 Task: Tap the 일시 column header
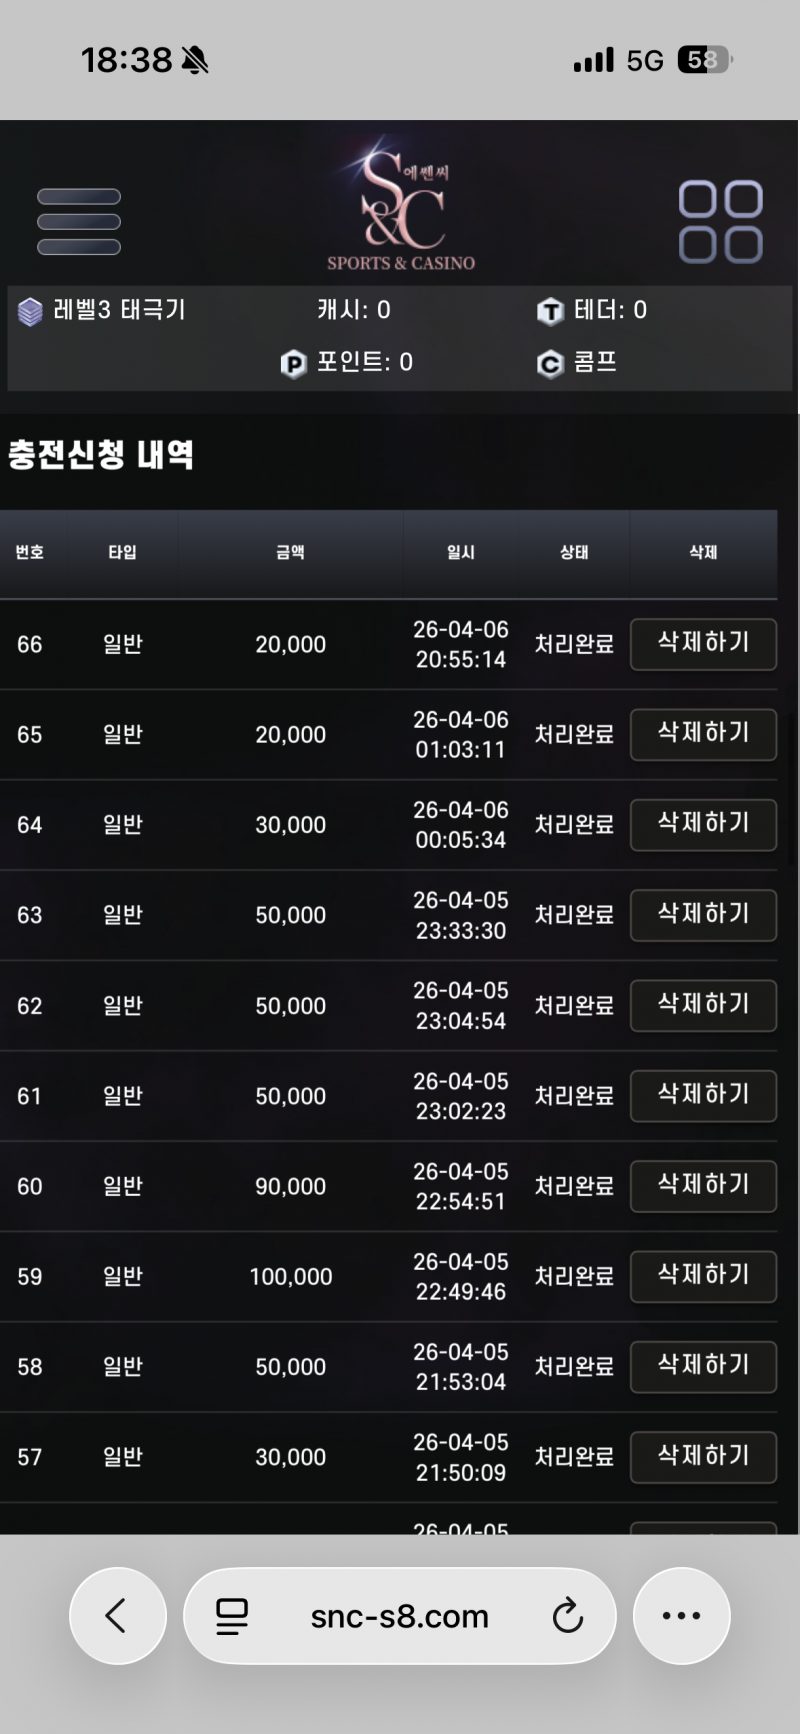pos(461,552)
